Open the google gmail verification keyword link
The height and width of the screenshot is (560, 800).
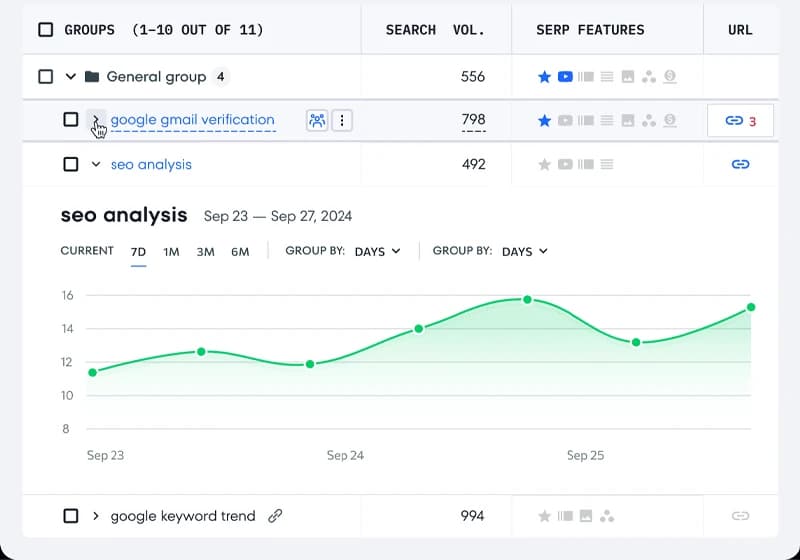tap(193, 120)
